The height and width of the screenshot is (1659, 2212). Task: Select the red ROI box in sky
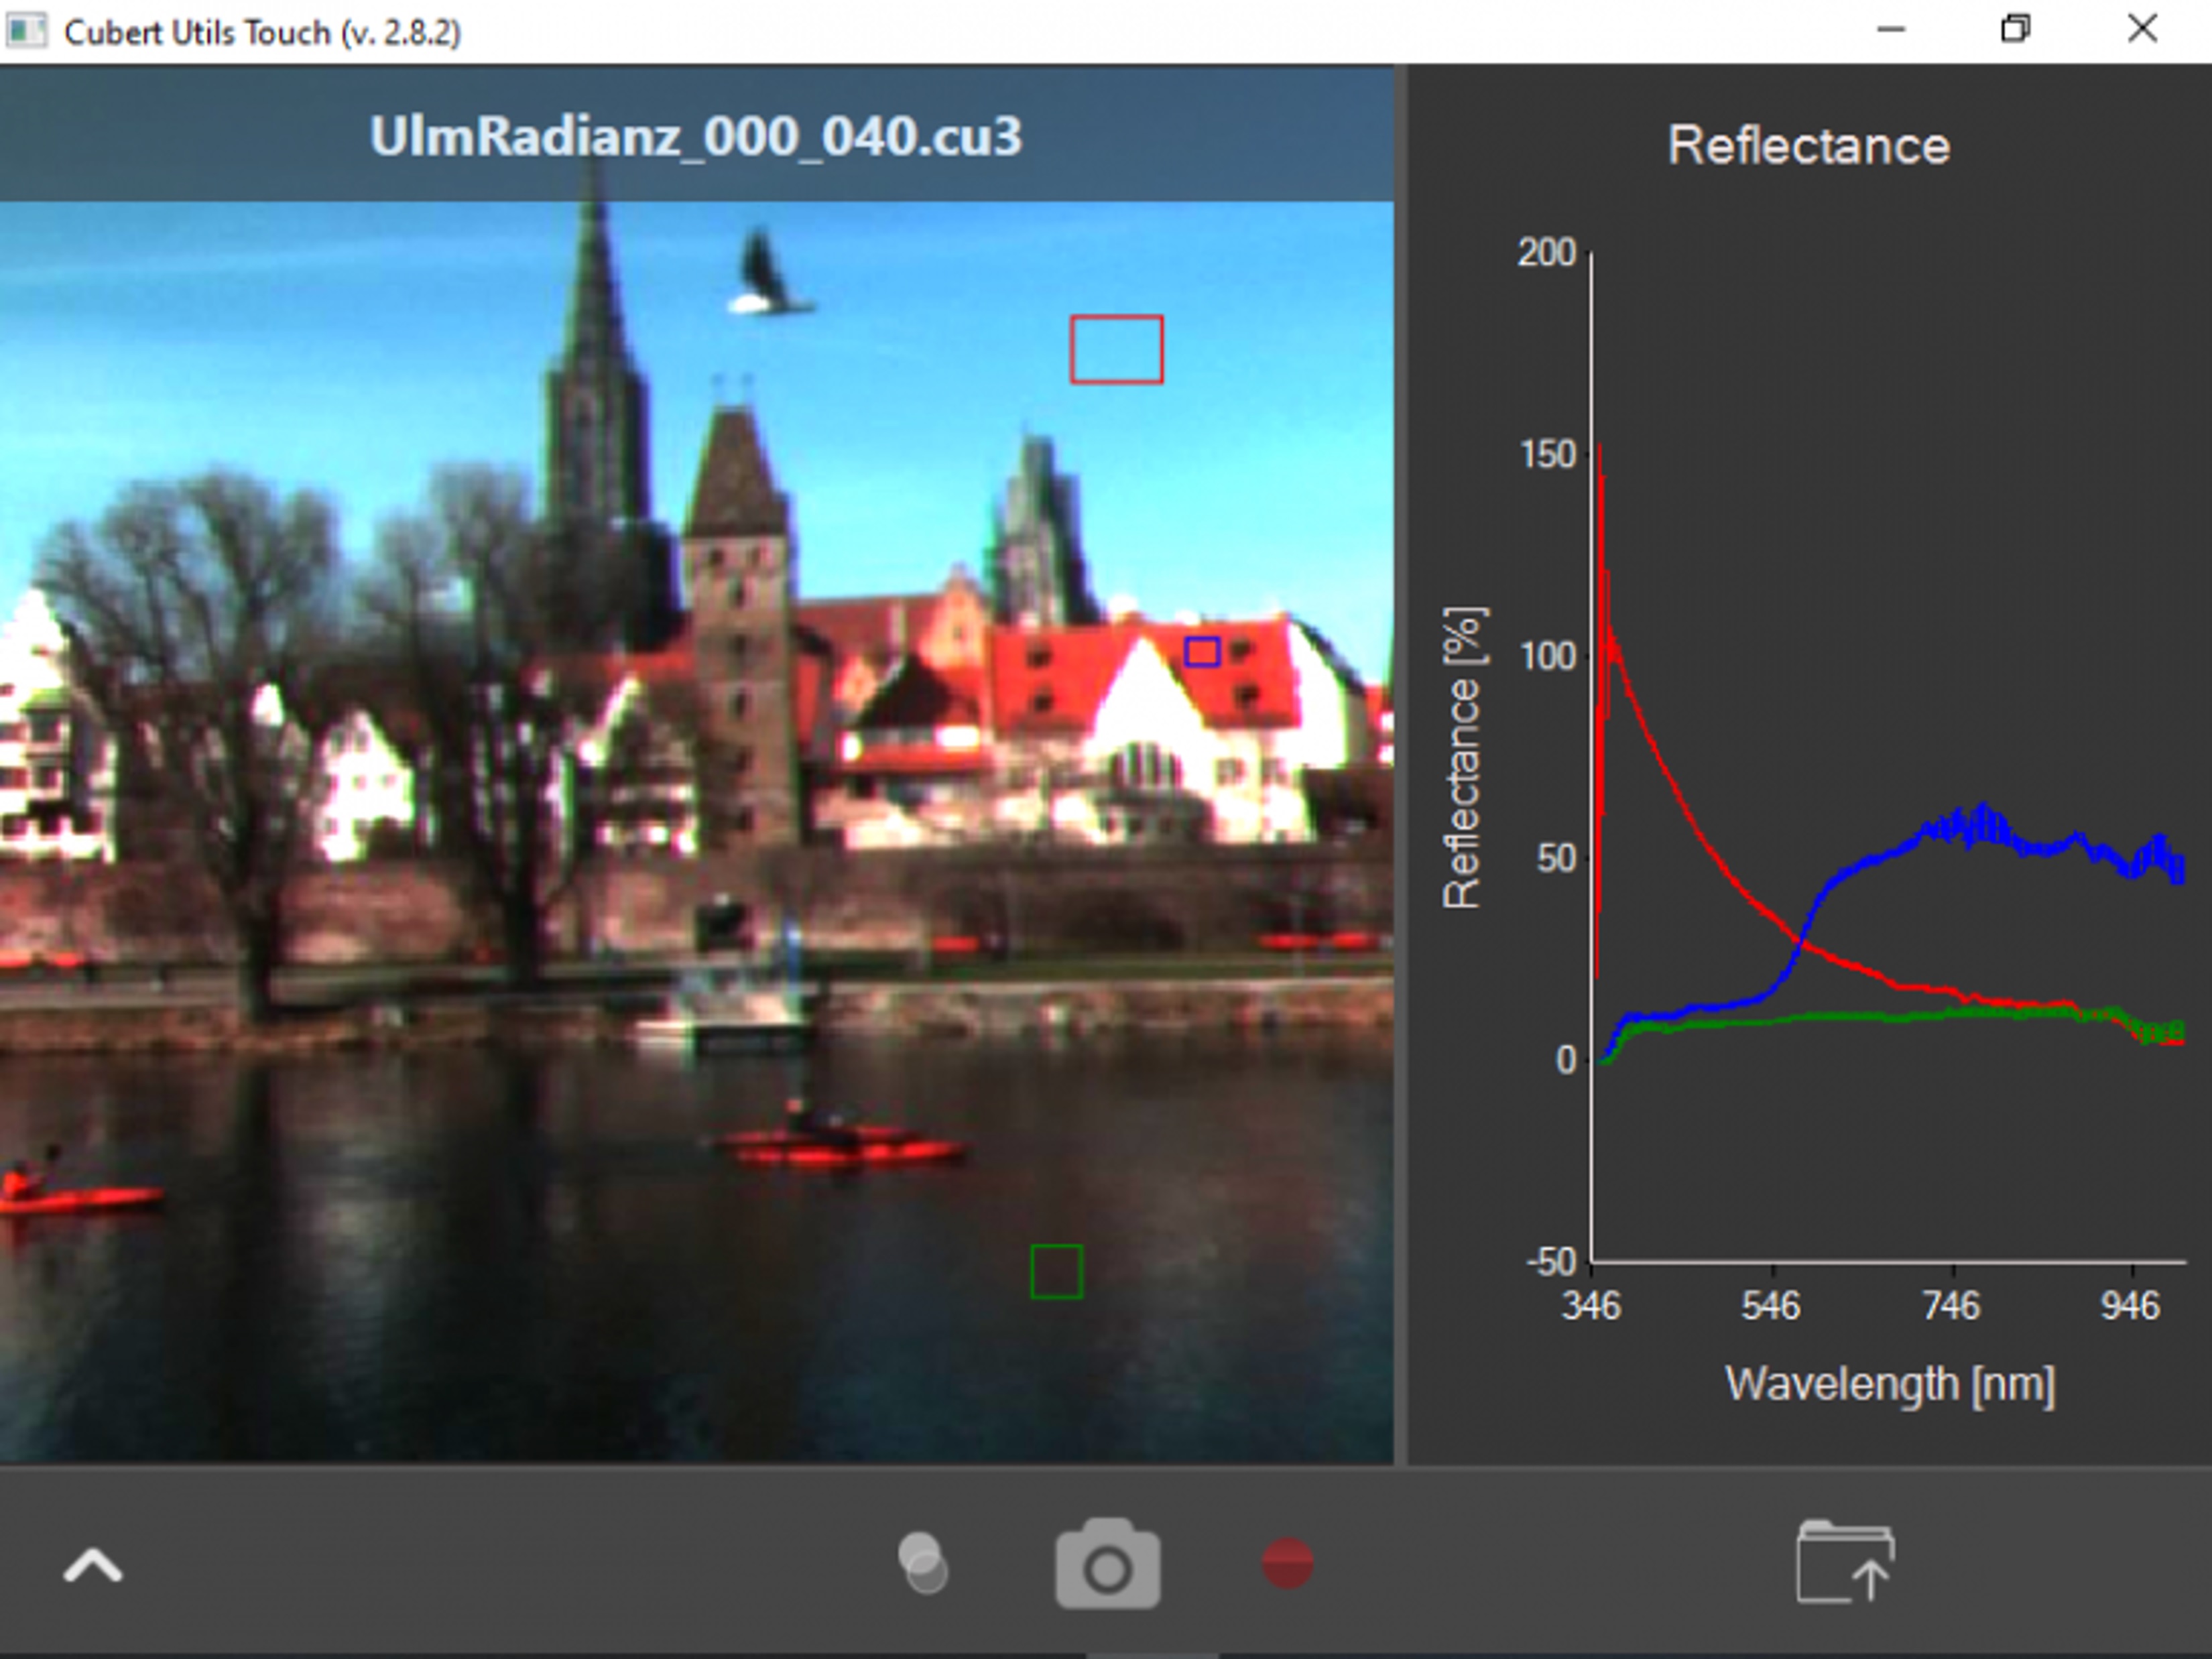(x=1116, y=349)
